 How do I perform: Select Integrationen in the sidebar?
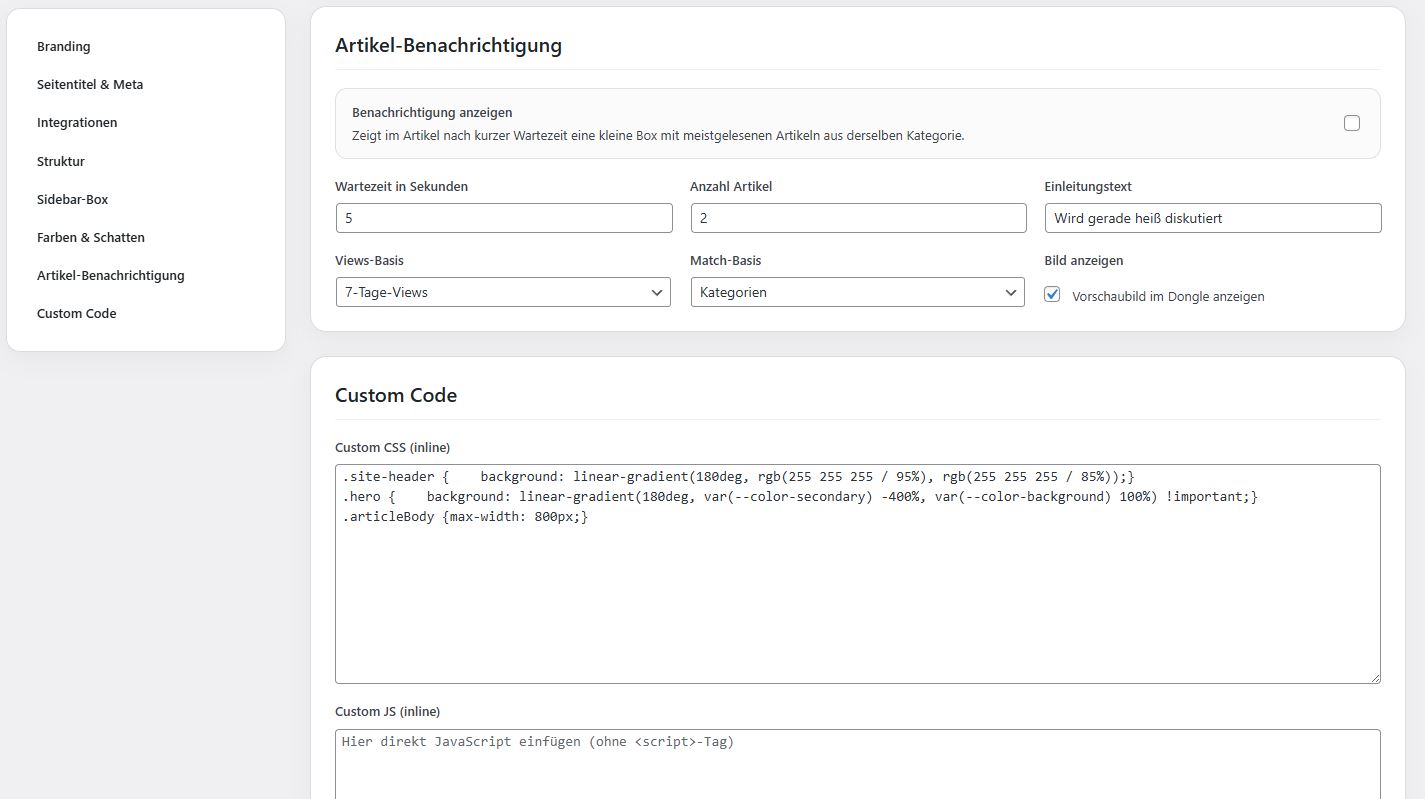(77, 123)
